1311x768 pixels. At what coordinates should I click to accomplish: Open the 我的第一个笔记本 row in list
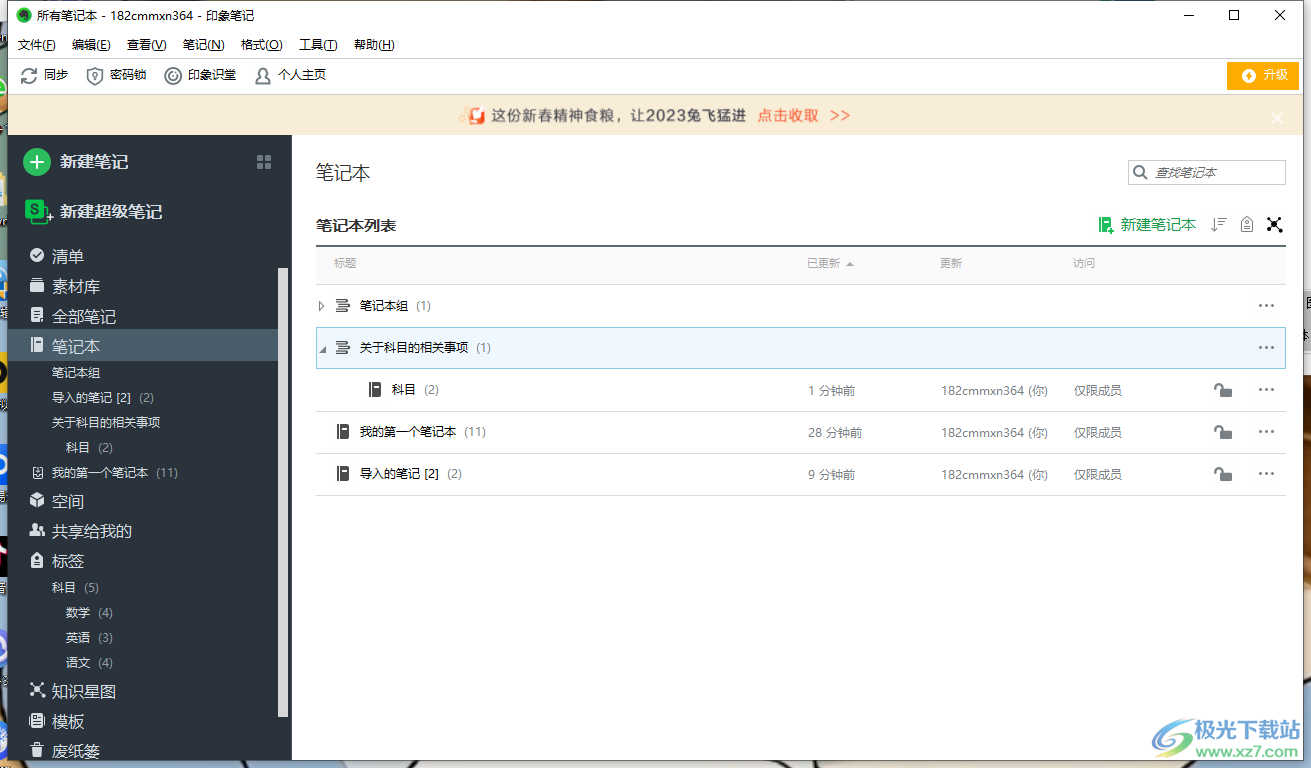[800, 432]
